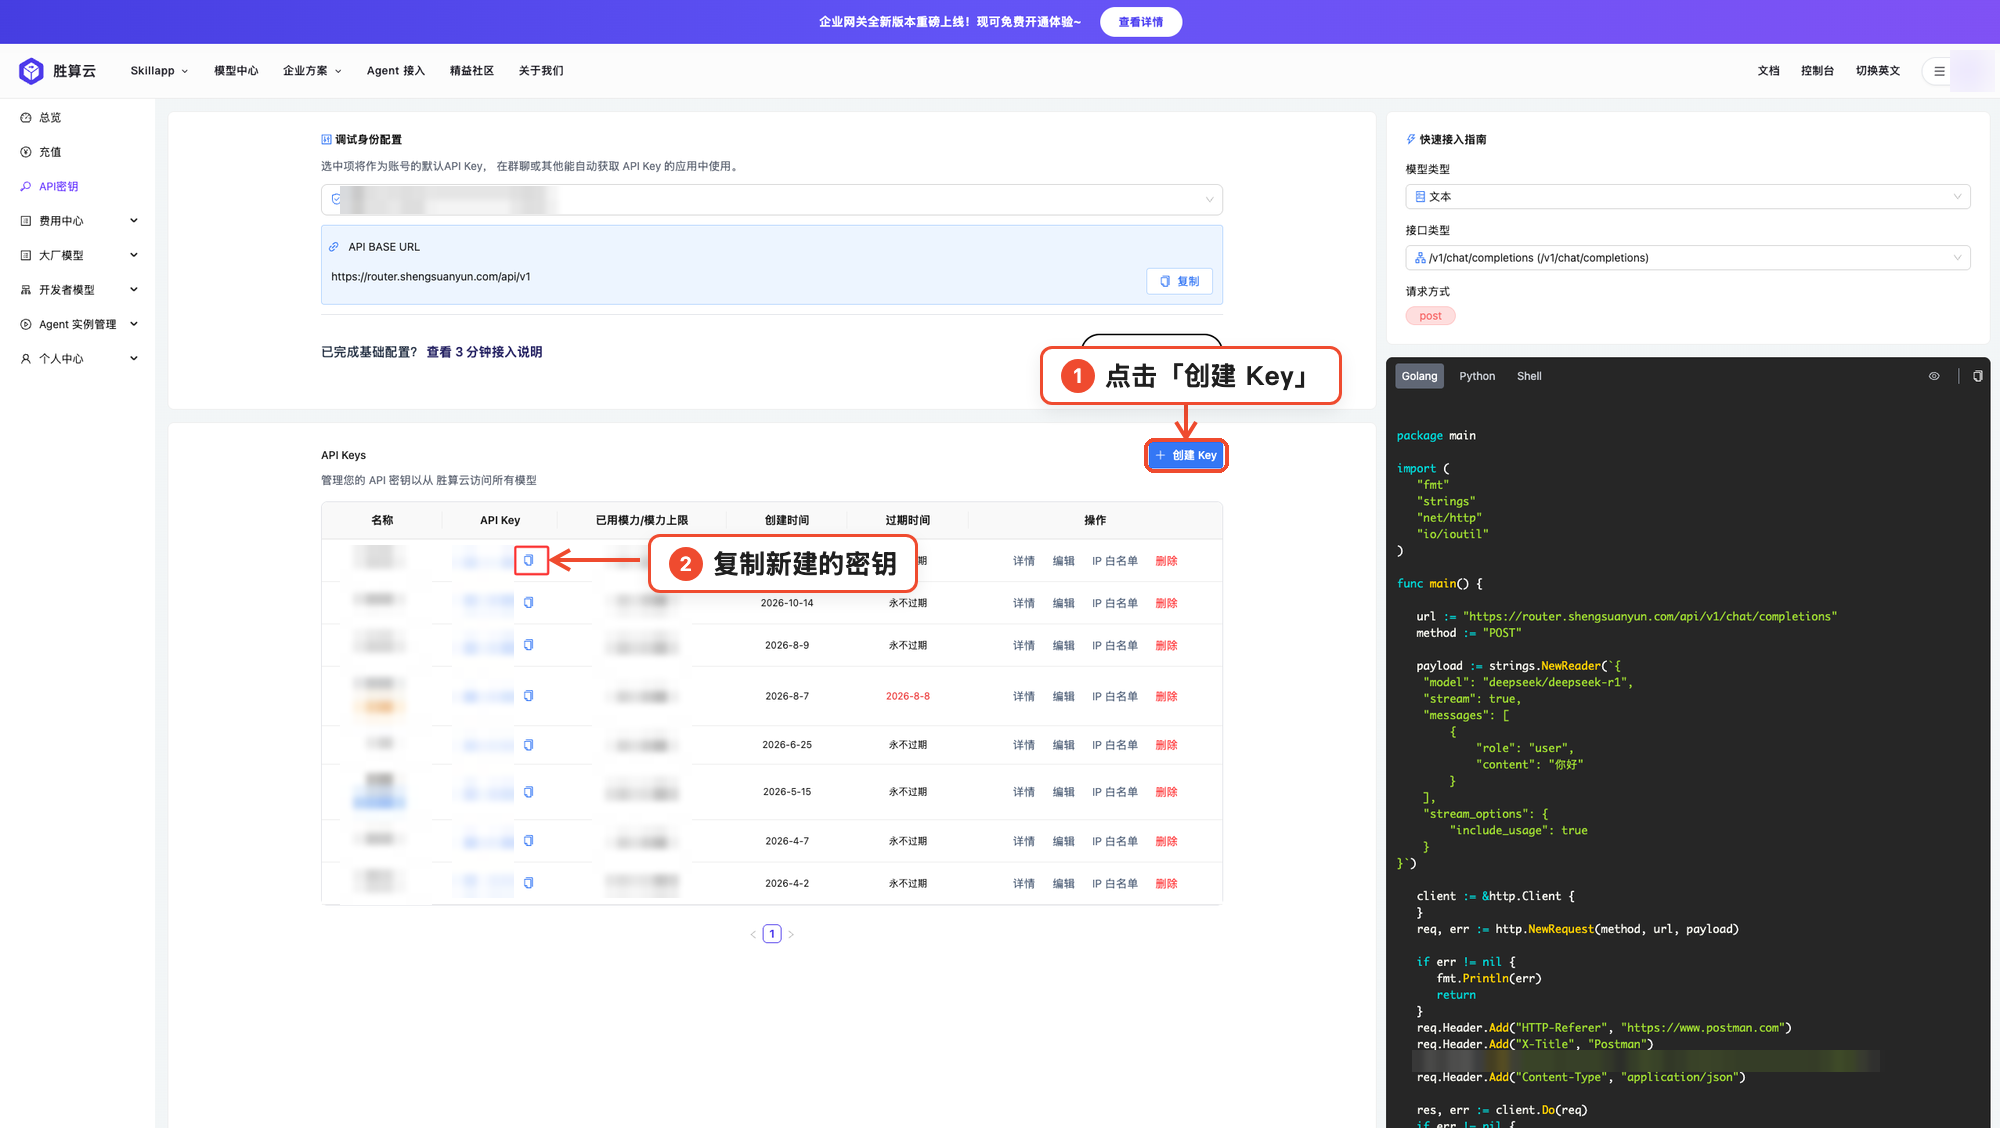
Task: Click the 创建 Key button
Action: point(1186,455)
